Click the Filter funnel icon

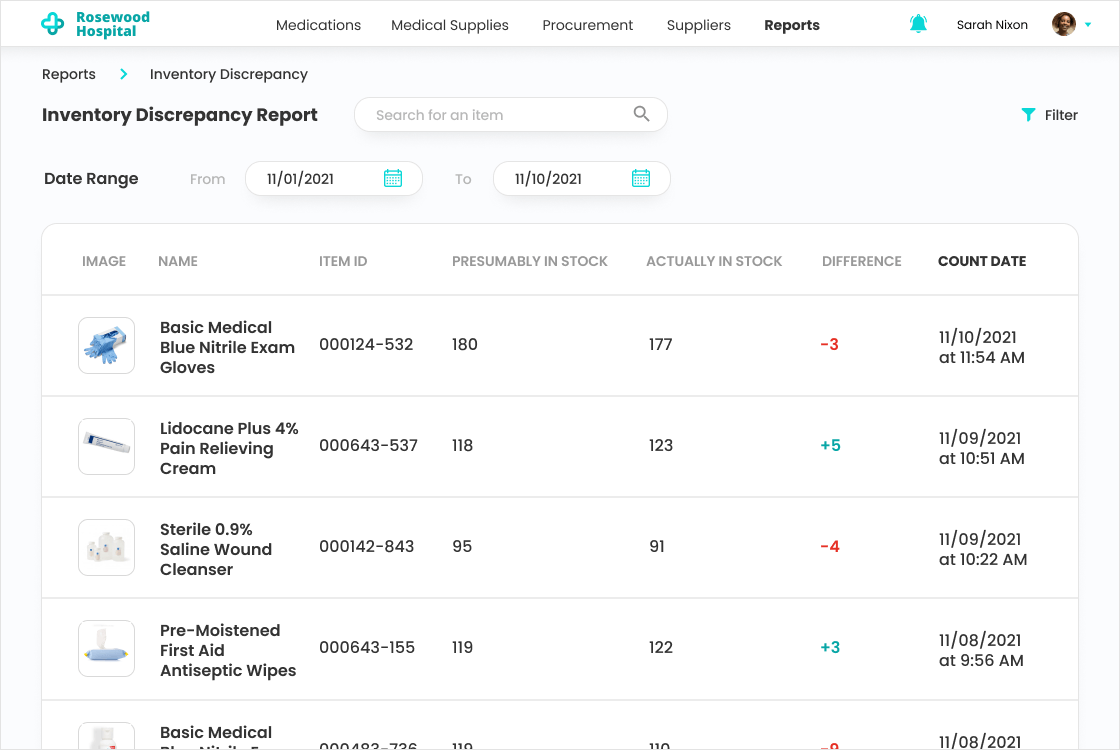point(1028,115)
